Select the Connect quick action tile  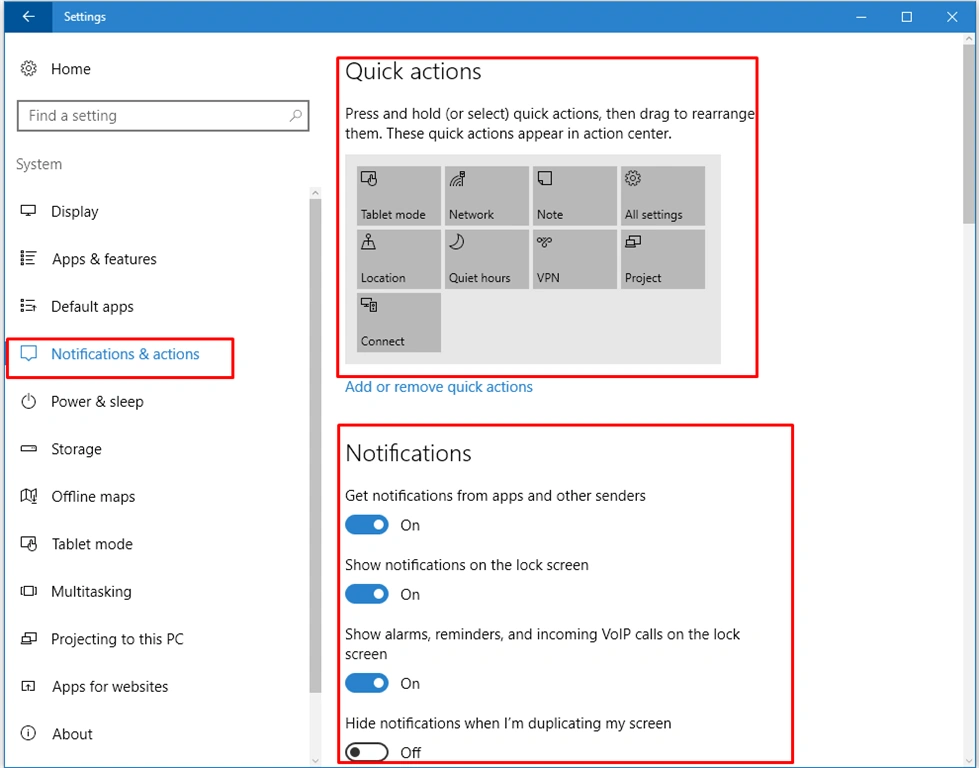pyautogui.click(x=398, y=323)
